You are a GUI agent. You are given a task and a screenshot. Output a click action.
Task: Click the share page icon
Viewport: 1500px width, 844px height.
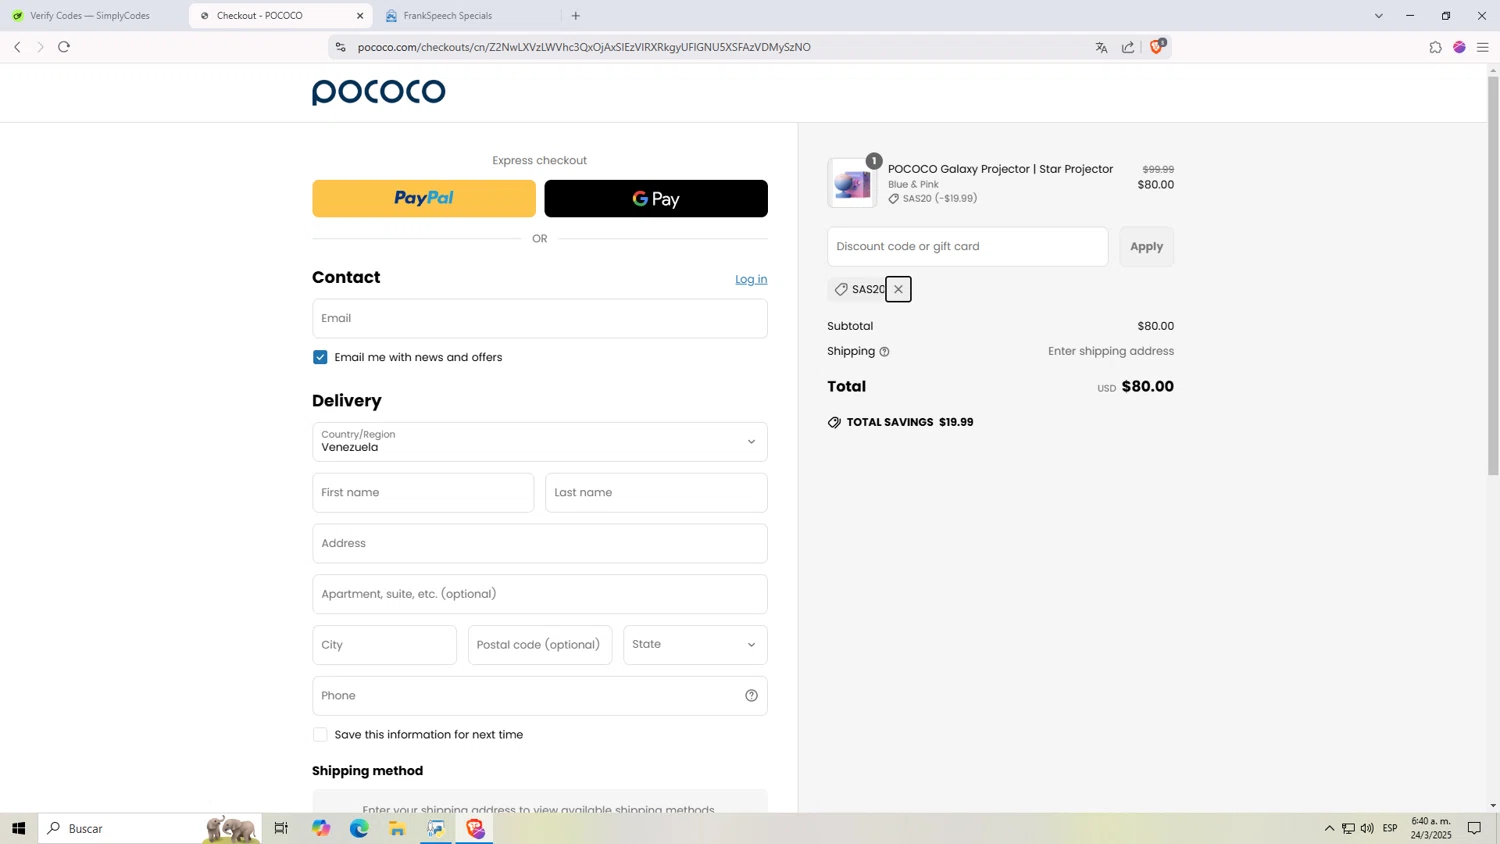click(1128, 47)
